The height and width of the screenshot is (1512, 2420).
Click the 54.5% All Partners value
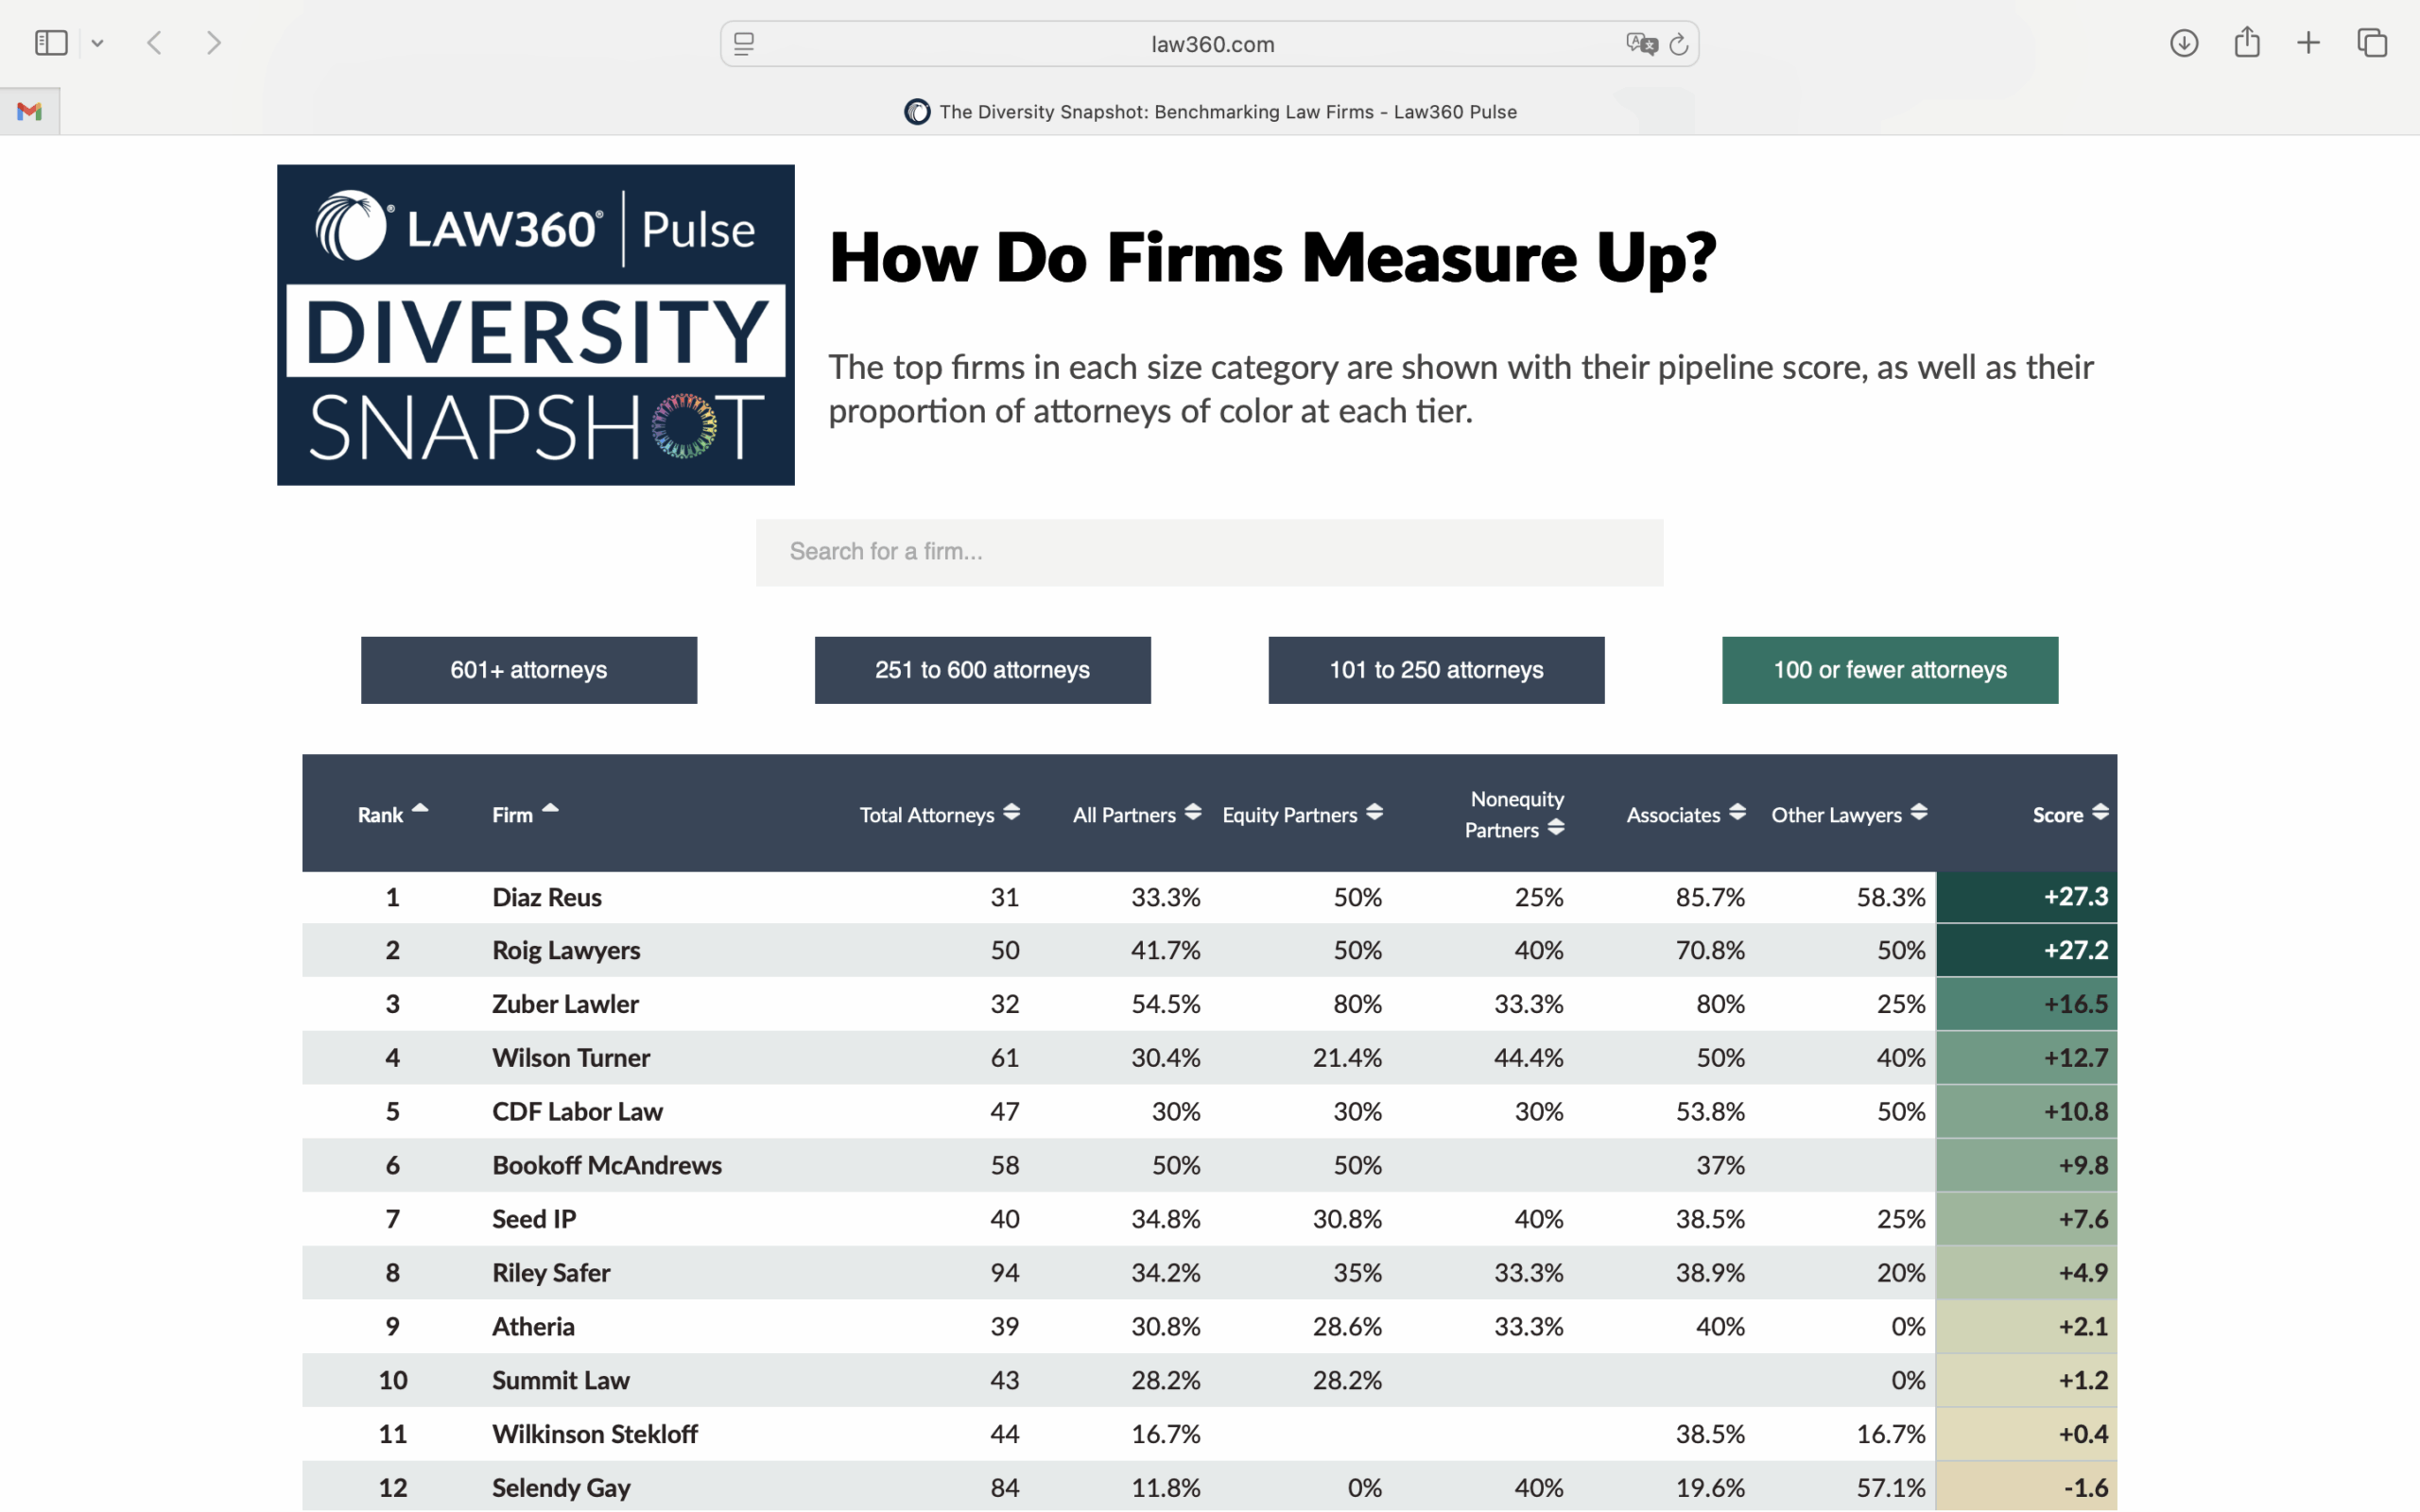[x=1165, y=1004]
